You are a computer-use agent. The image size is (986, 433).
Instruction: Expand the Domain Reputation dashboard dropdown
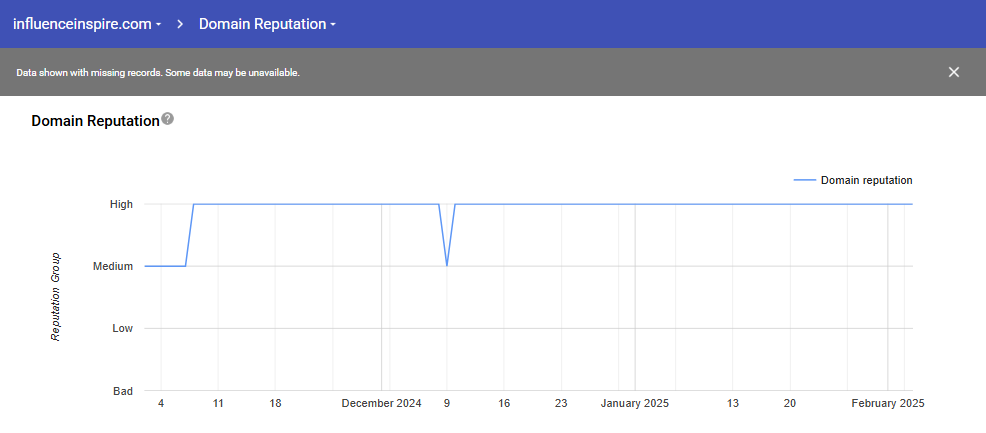[267, 24]
